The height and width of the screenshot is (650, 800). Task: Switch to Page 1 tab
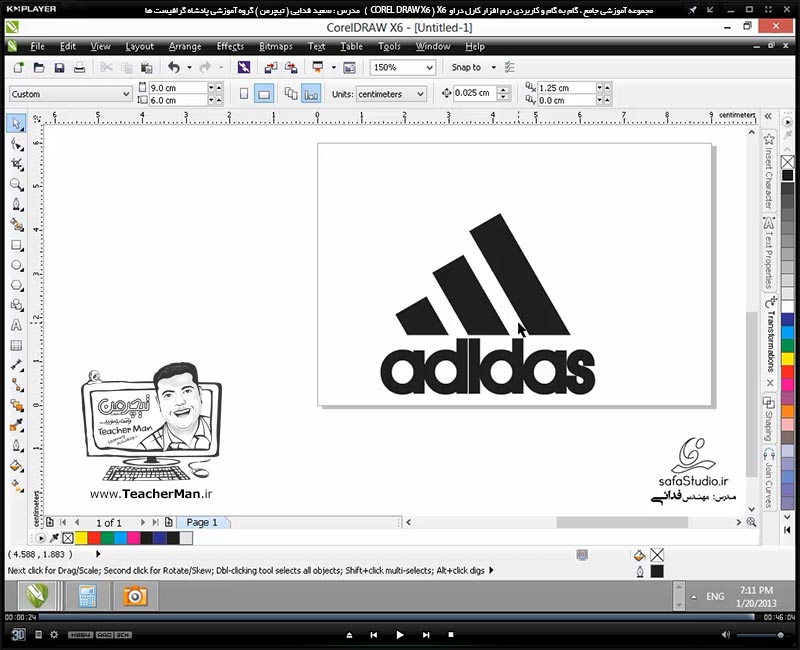point(202,522)
